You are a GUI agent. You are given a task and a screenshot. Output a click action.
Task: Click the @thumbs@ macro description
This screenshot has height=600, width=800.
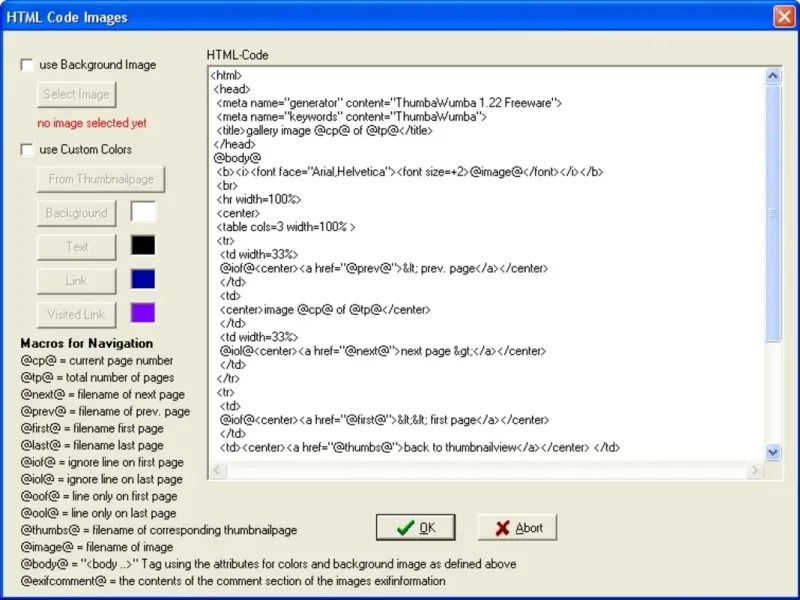point(159,530)
